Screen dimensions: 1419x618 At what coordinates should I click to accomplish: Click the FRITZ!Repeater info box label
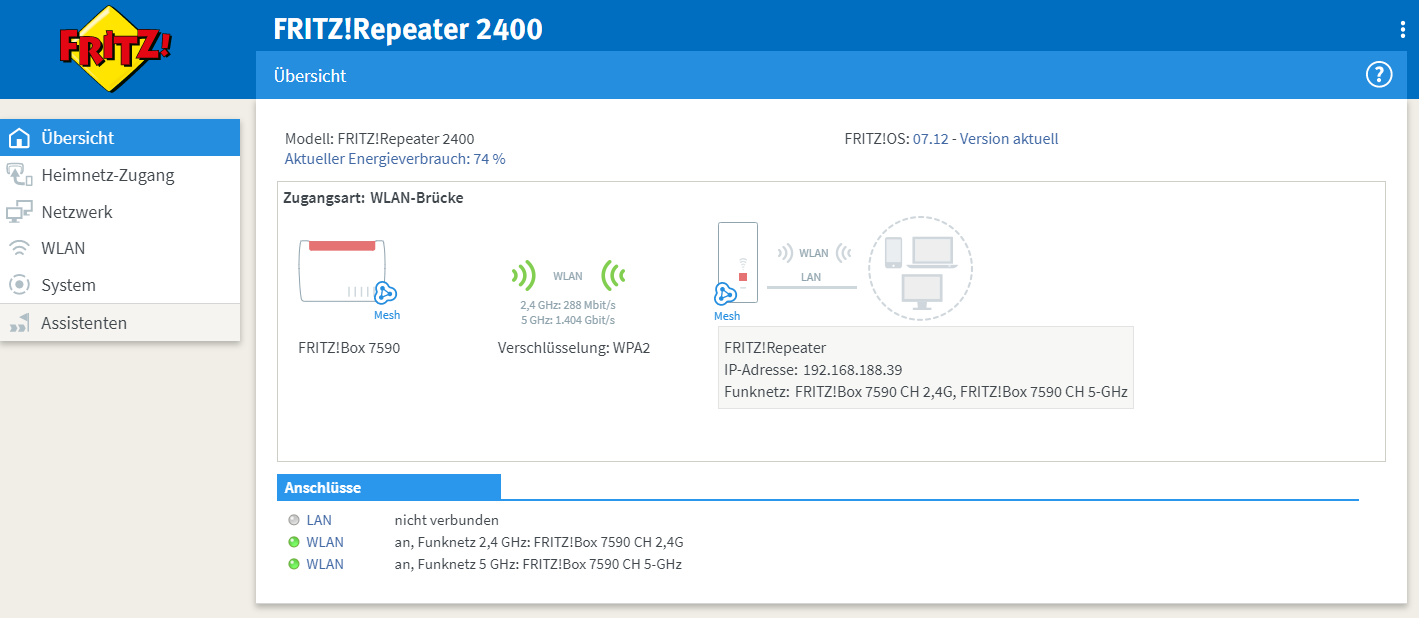tap(775, 348)
